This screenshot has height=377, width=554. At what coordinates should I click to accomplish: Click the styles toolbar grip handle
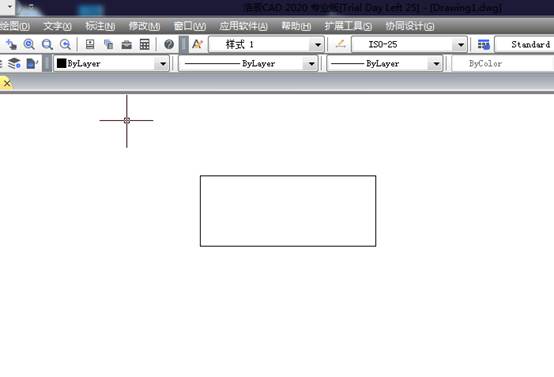(184, 45)
